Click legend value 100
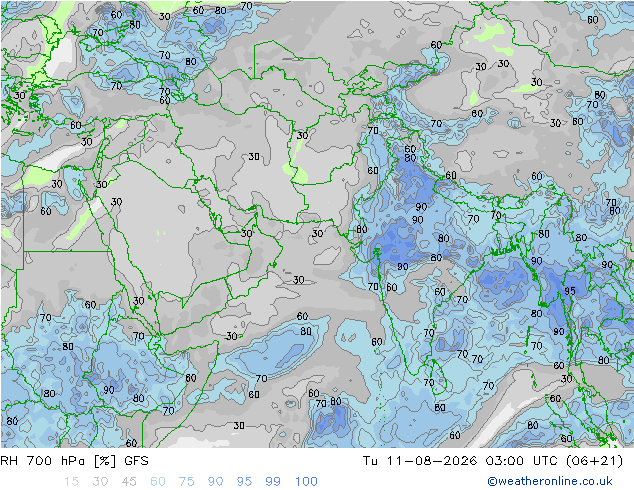634x490 pixels. point(306,482)
